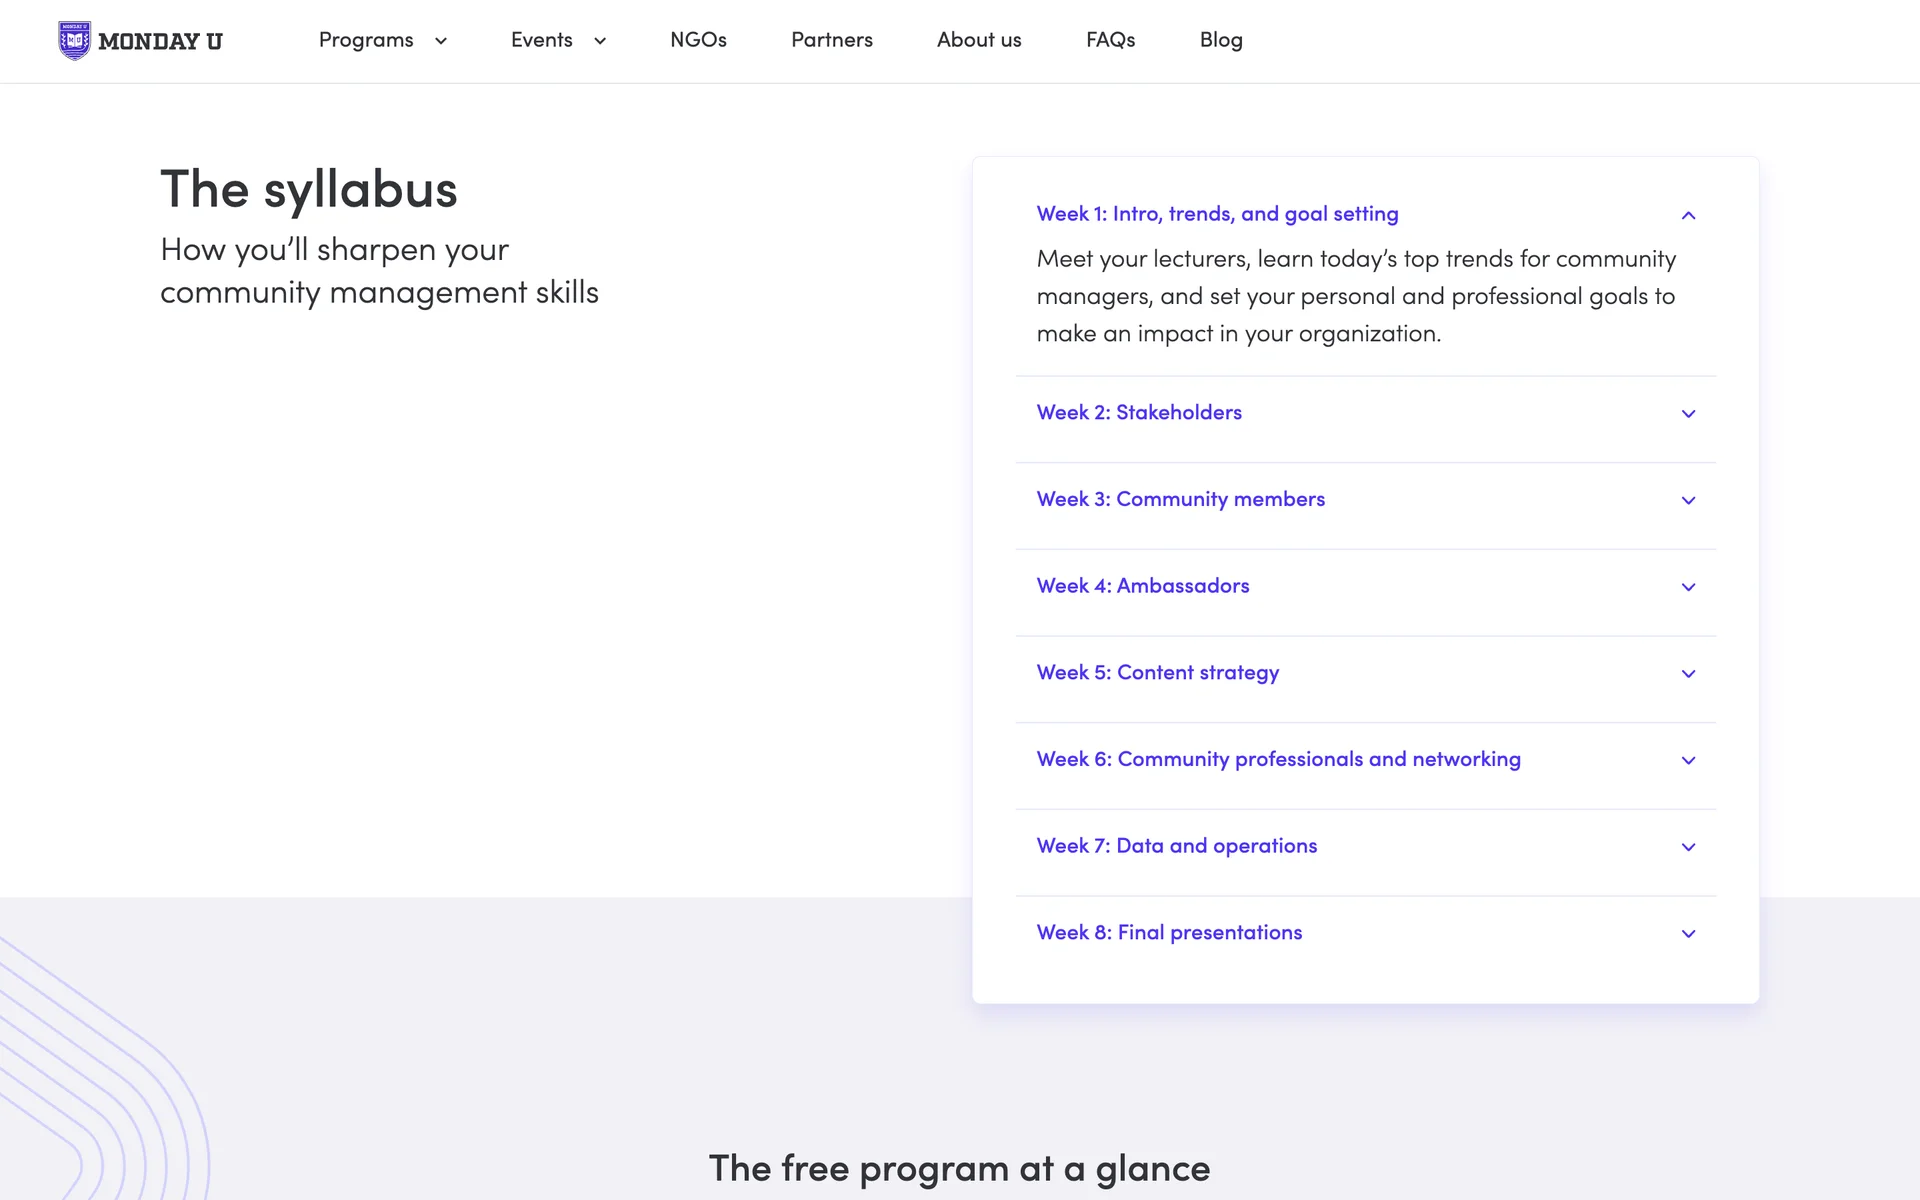Screen dimensions: 1920x1200
Task: Expand the Week 5: Content strategy title
Action: pyautogui.click(x=1157, y=672)
